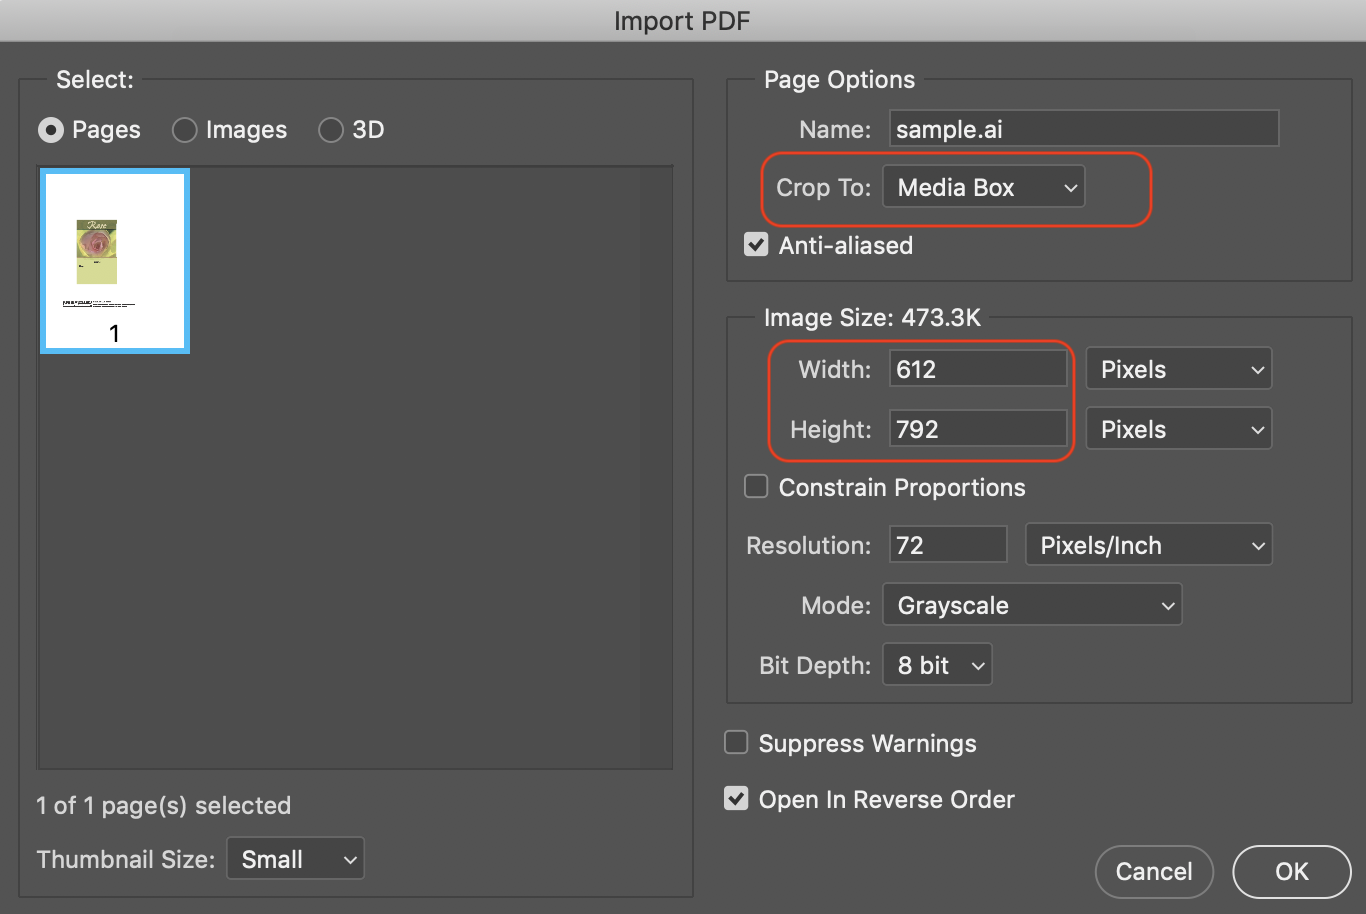The width and height of the screenshot is (1366, 914).
Task: Open the Mode dropdown showing Grayscale
Action: (1032, 604)
